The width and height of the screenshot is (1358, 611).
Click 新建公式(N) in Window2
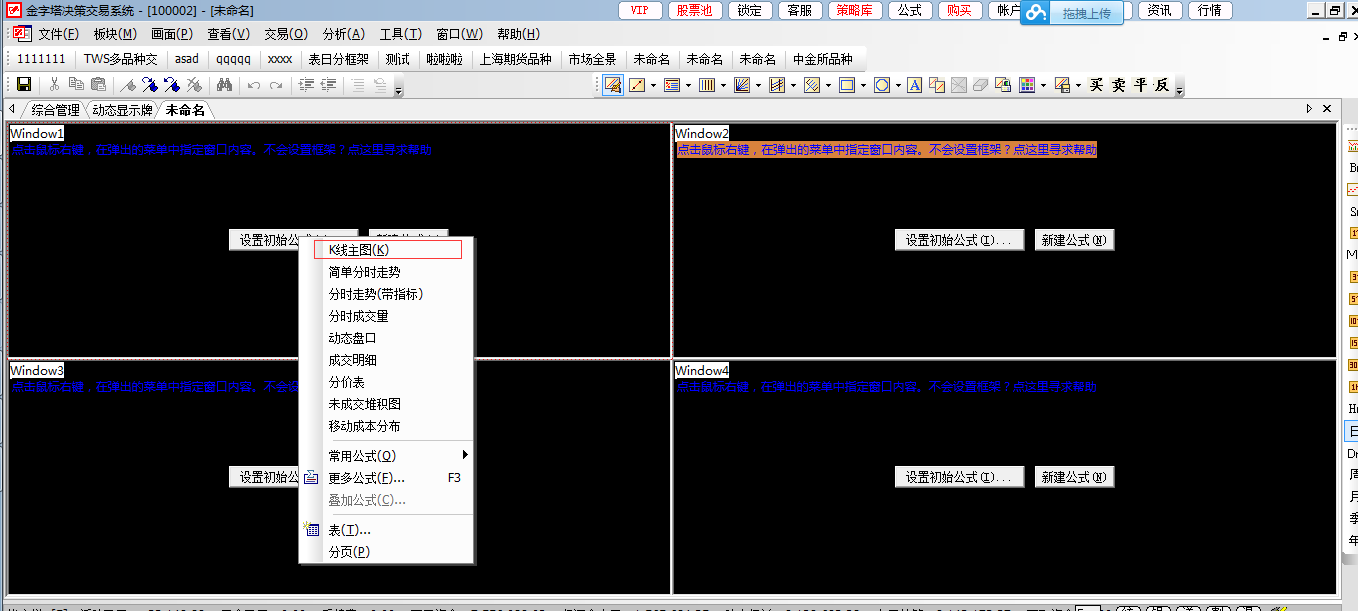tap(1074, 240)
